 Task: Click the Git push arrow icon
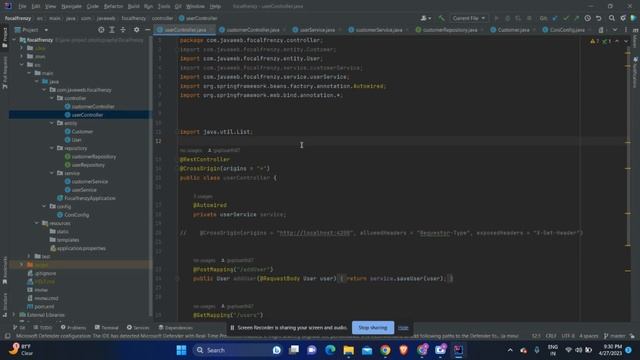(576, 18)
